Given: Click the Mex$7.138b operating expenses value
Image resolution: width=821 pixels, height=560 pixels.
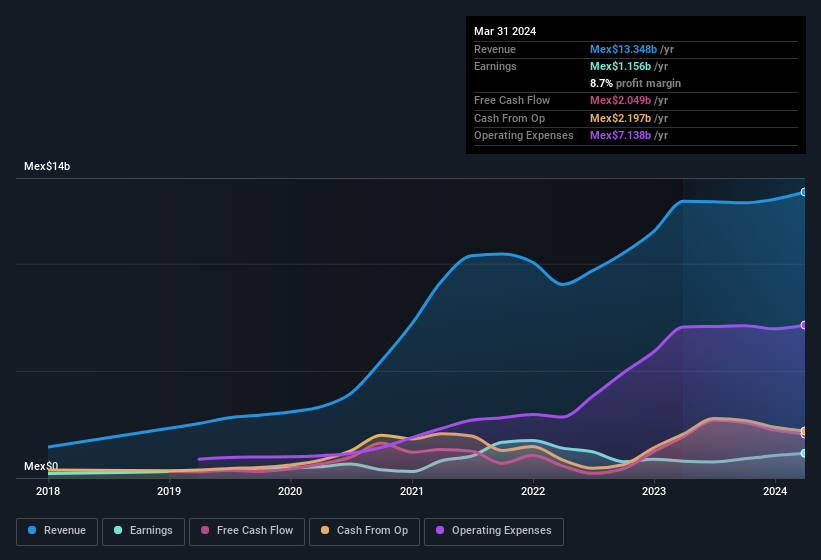Looking at the screenshot, I should click(620, 136).
